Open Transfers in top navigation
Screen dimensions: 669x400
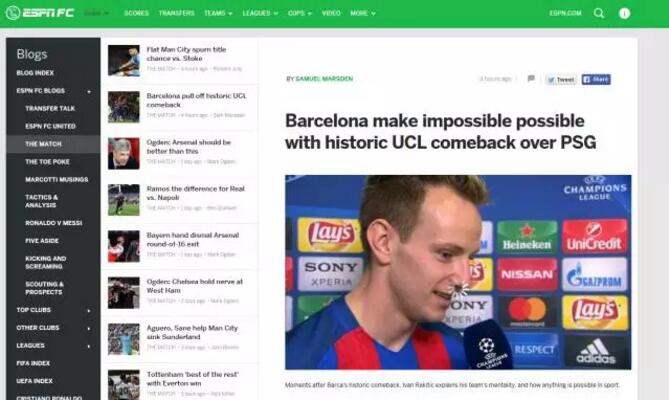pos(177,13)
